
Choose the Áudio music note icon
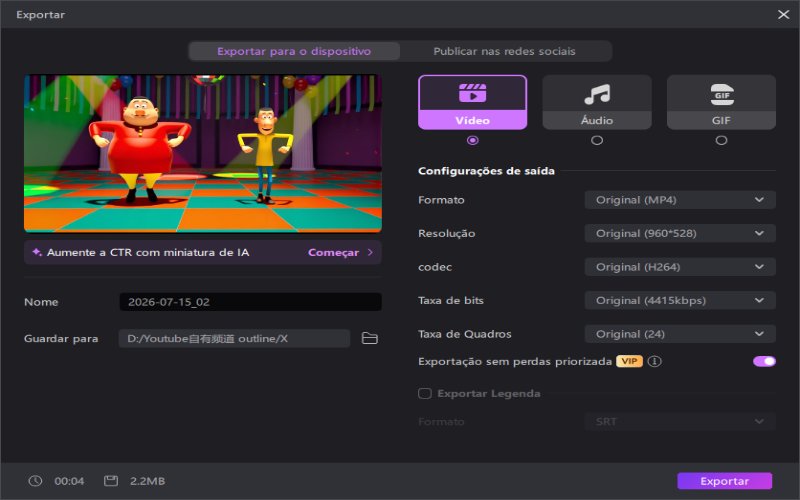coord(597,94)
